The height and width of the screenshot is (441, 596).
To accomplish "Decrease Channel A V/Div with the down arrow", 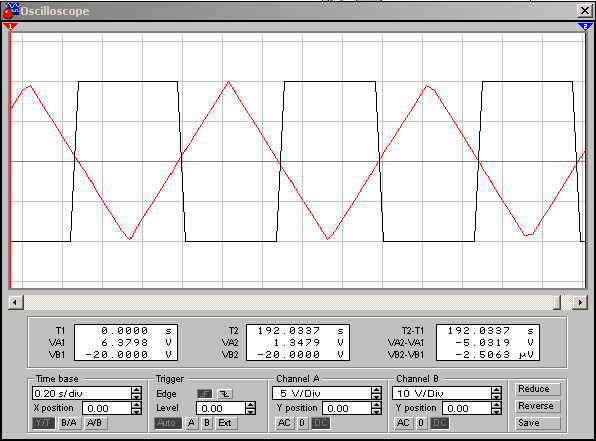I will [376, 396].
